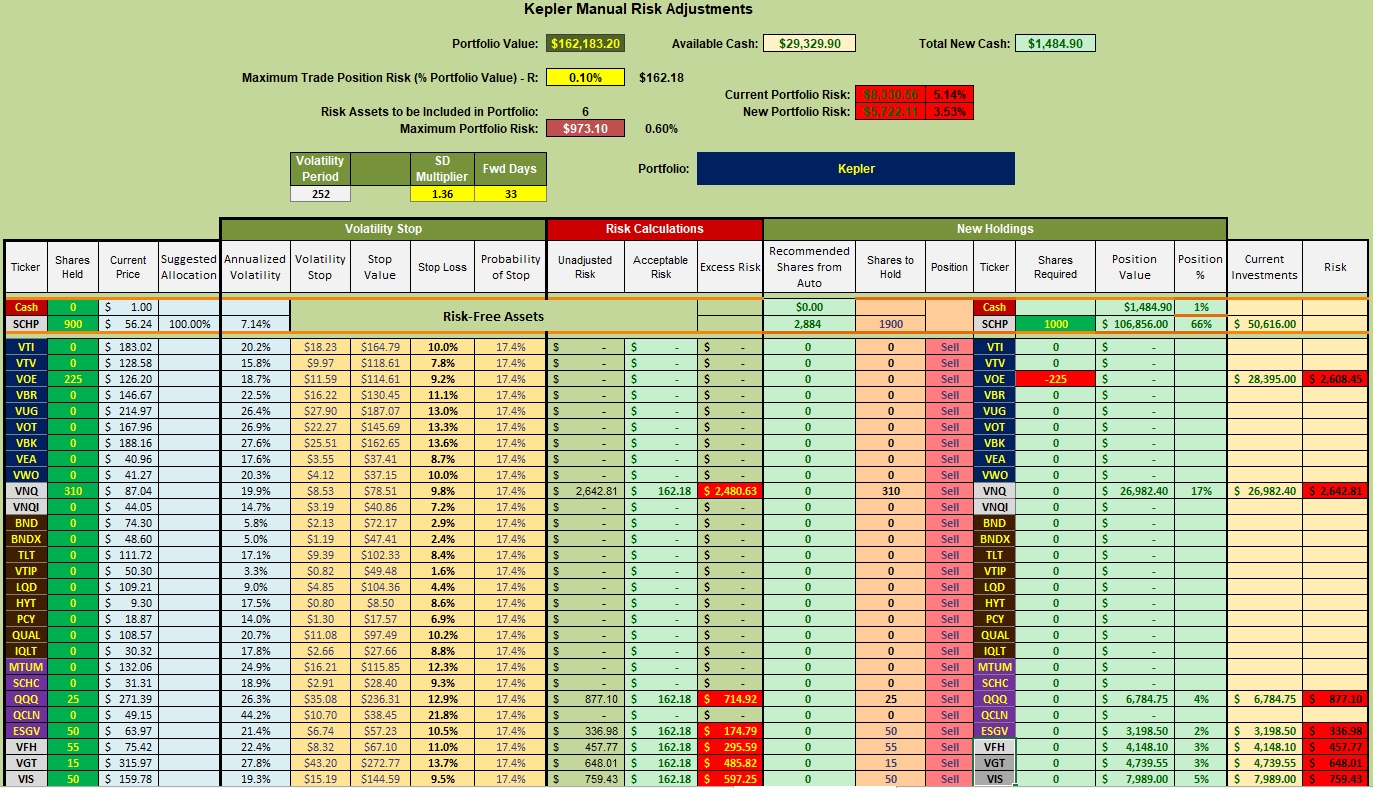This screenshot has width=1373, height=788.
Task: Click the QQQ risk value 877.10 in last column
Action: click(x=1334, y=699)
